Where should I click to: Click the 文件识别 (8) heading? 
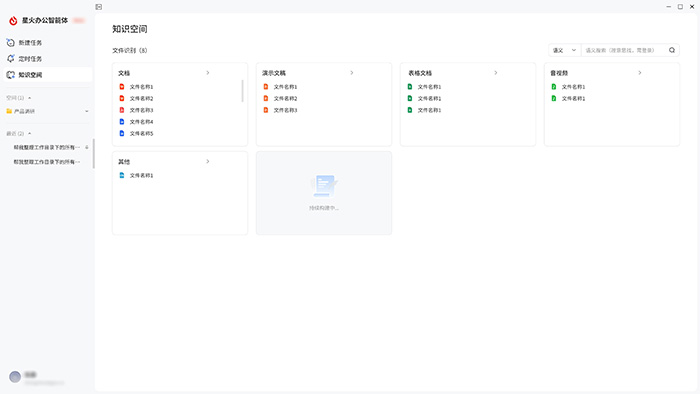[x=129, y=50]
